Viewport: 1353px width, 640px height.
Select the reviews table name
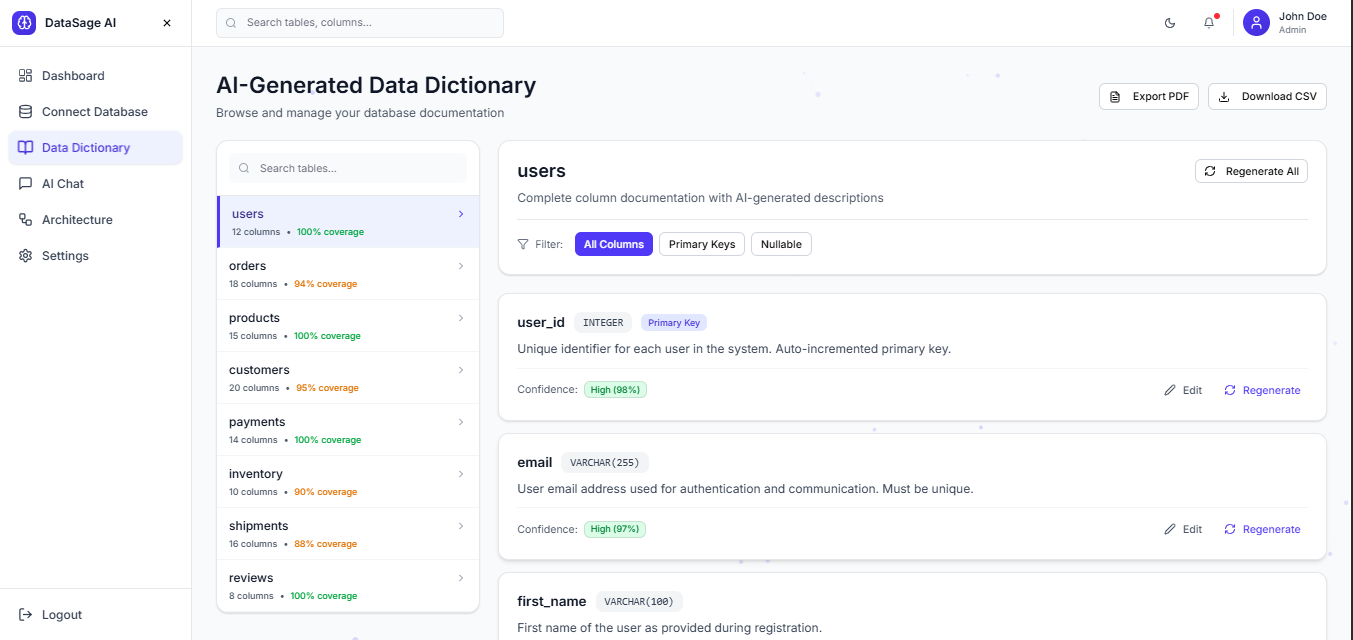pos(251,578)
